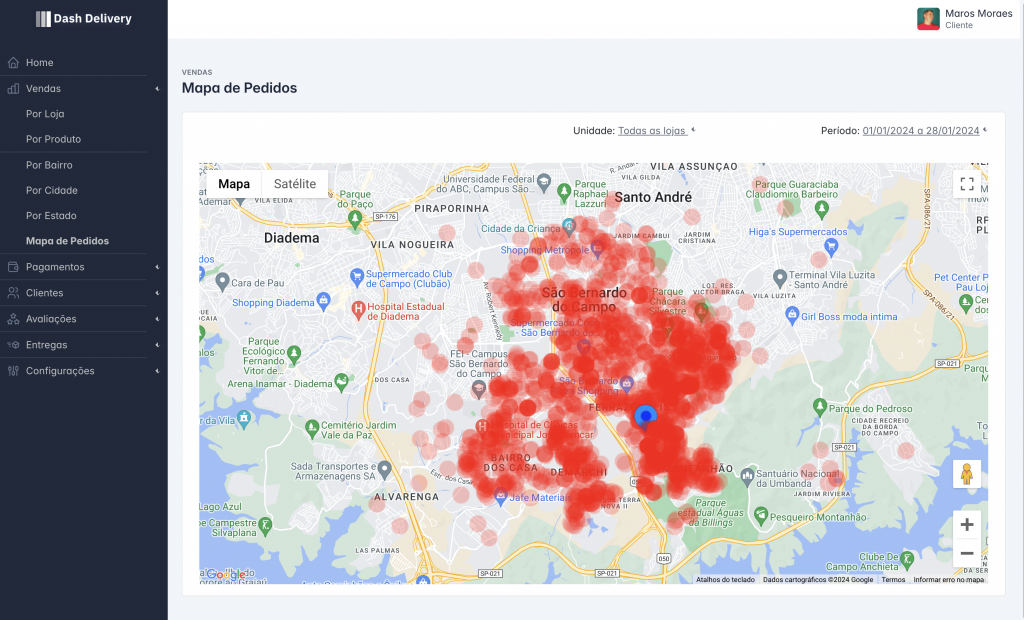This screenshot has width=1024, height=620.
Task: Click the Maros Moraes profile avatar
Action: pos(928,19)
